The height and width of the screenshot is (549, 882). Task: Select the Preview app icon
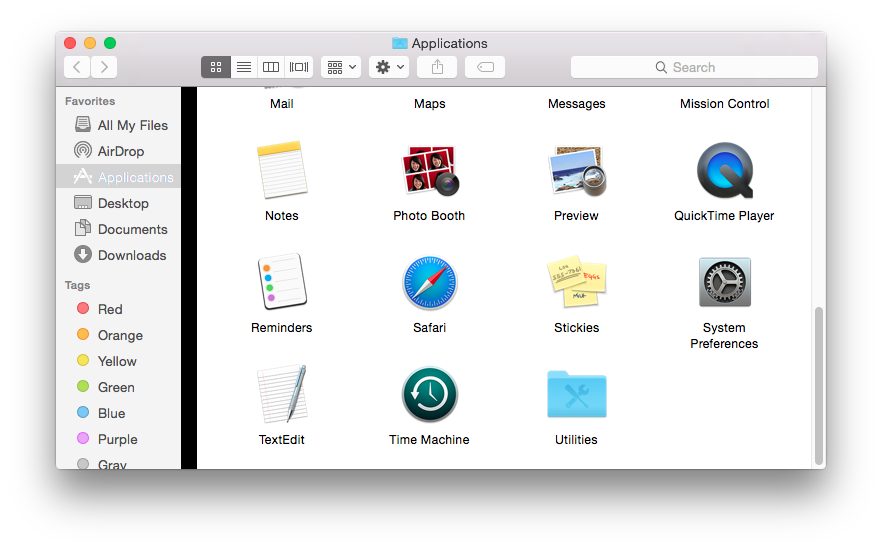[577, 170]
